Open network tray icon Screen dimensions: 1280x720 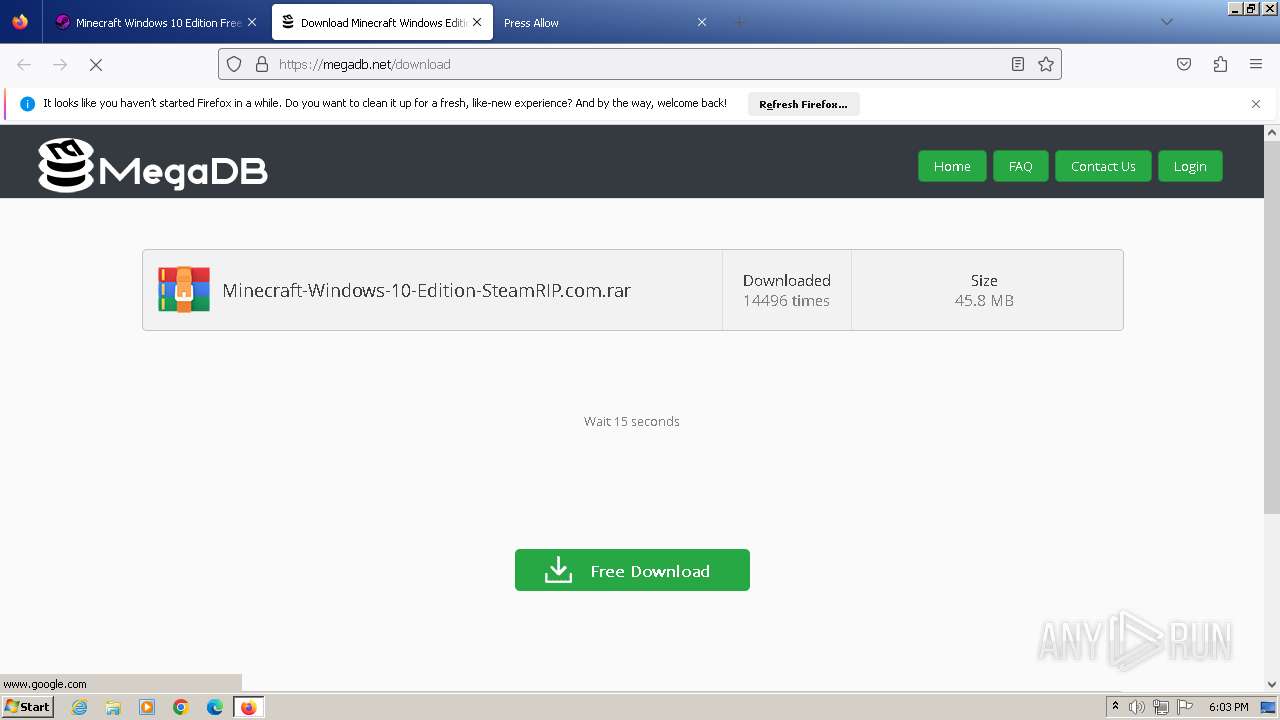(x=1161, y=707)
